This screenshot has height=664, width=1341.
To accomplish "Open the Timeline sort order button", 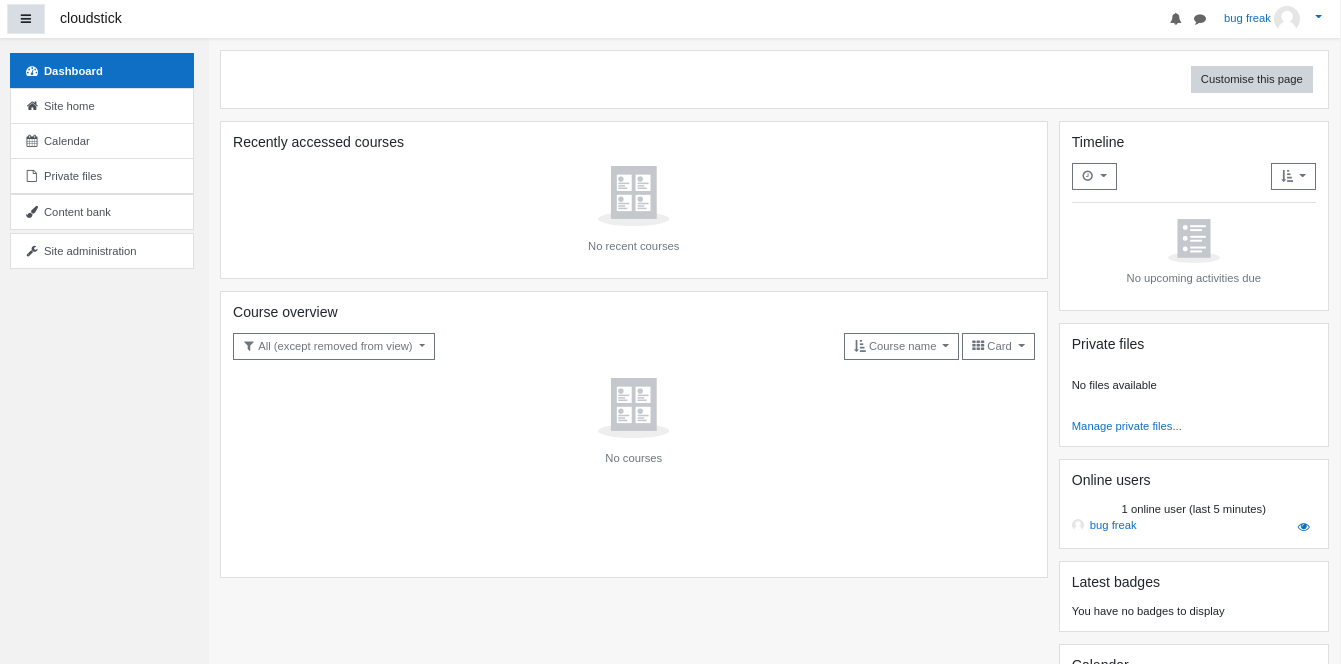I will [1293, 176].
